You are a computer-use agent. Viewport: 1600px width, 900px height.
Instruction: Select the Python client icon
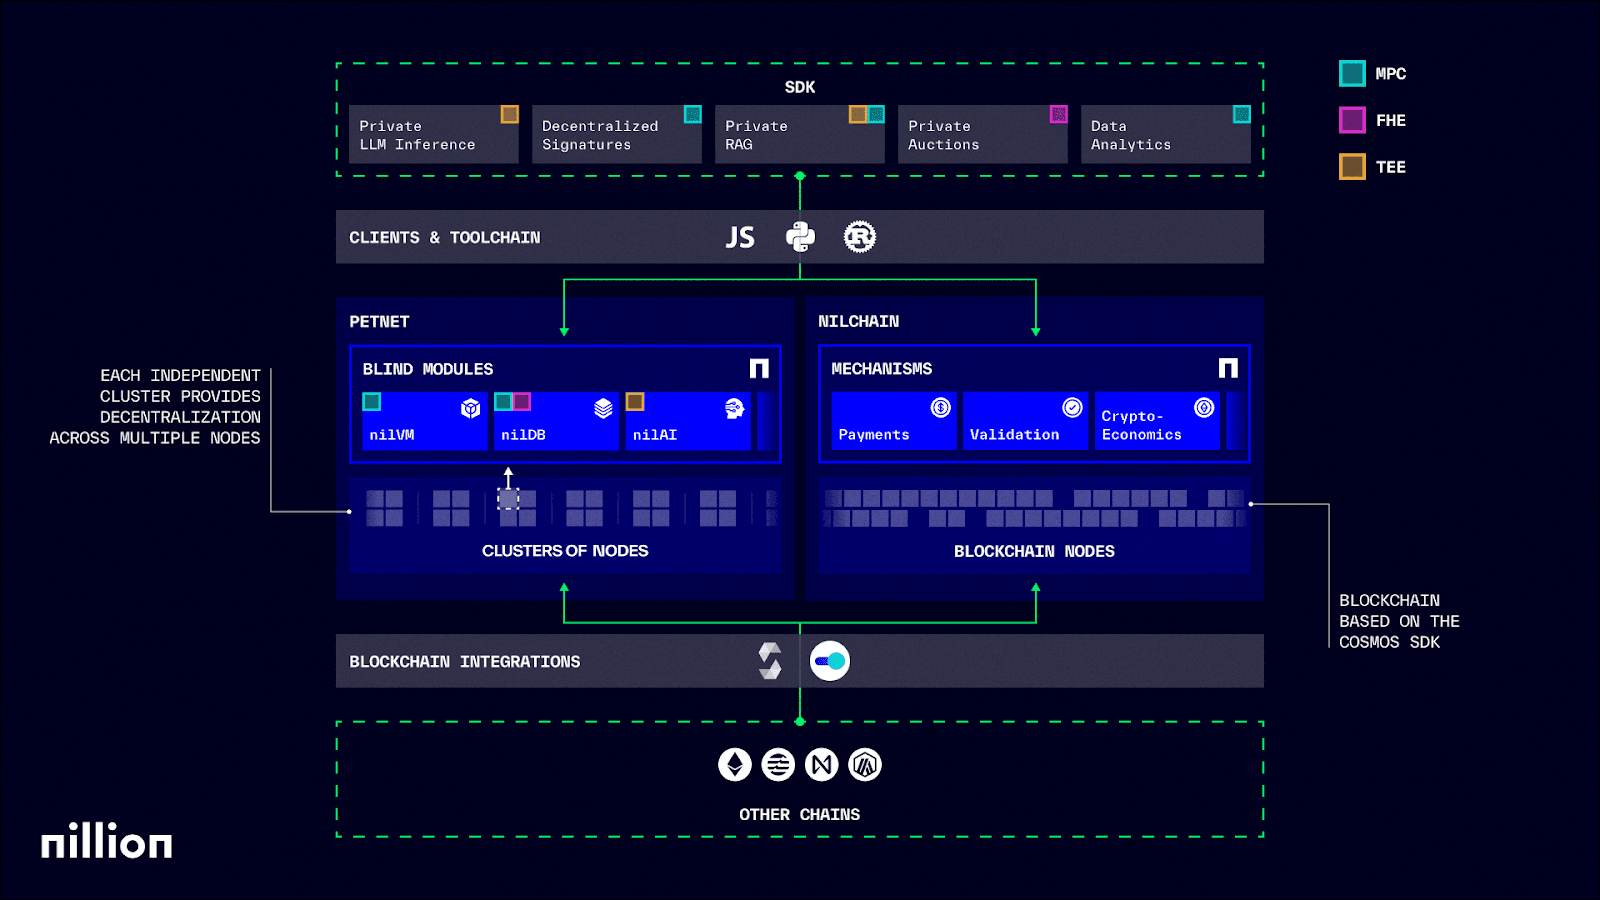[x=799, y=236]
